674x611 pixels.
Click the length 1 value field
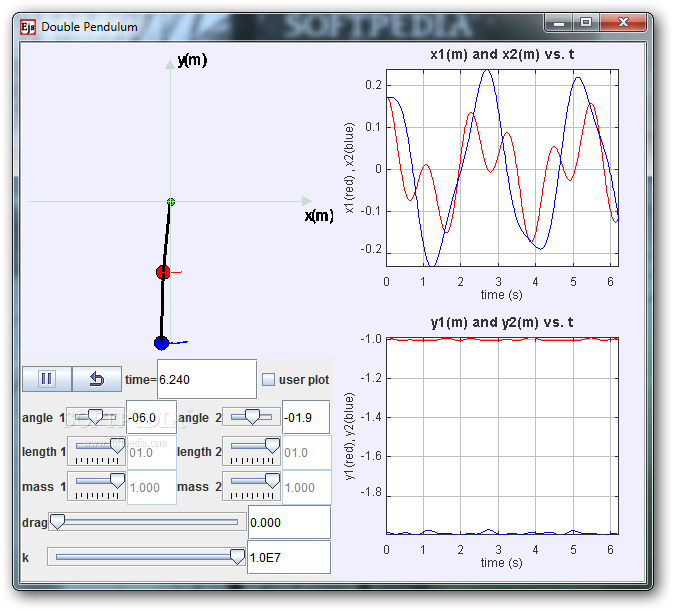pos(151,452)
